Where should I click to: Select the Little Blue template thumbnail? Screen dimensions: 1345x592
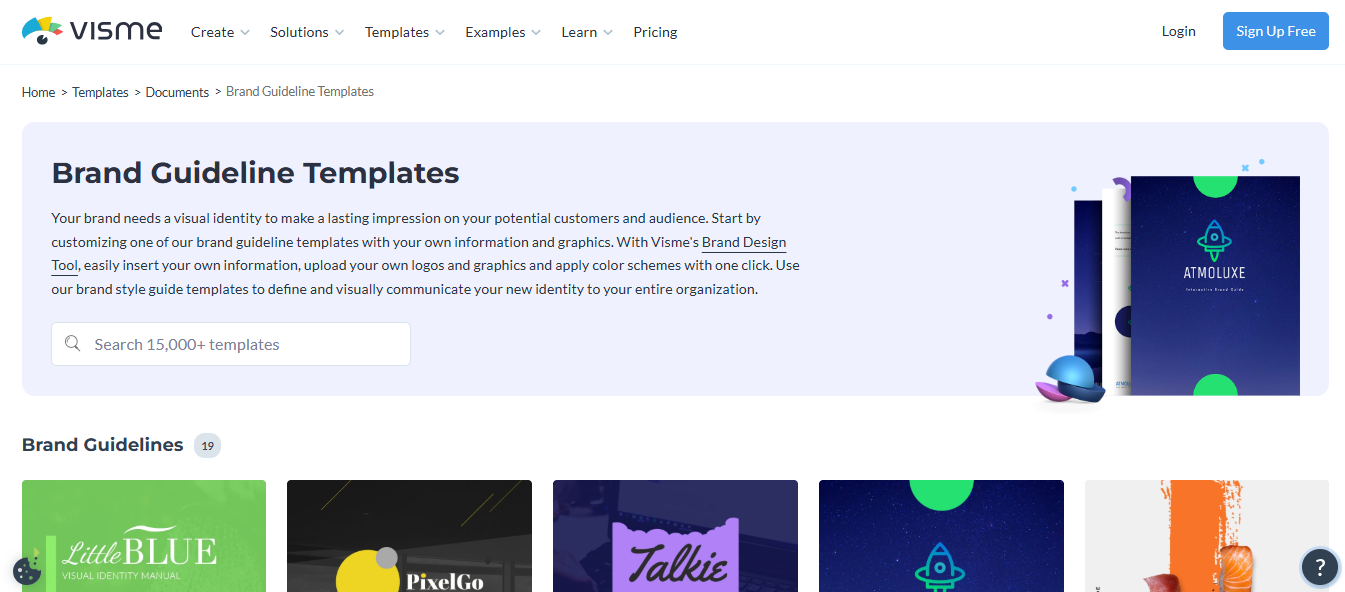[143, 536]
